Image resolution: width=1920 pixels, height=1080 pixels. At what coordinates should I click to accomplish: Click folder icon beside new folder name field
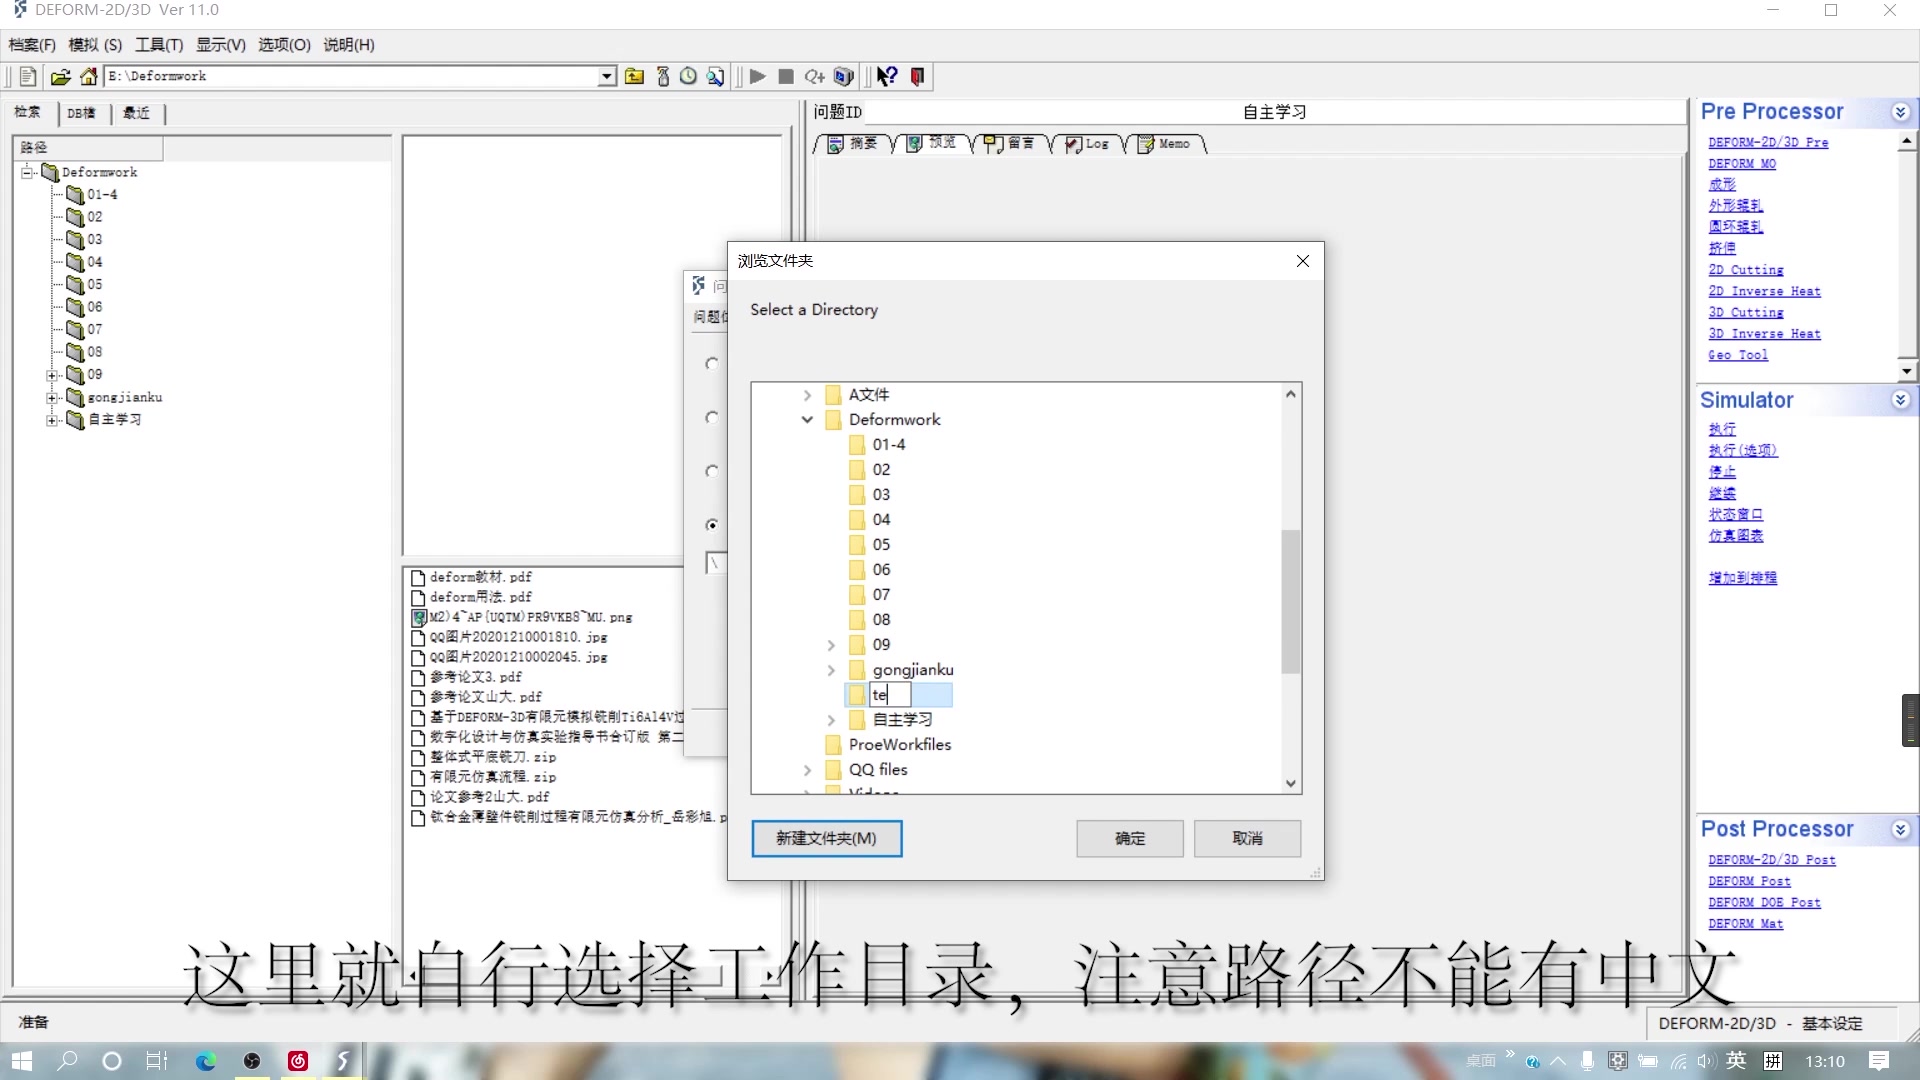click(857, 694)
